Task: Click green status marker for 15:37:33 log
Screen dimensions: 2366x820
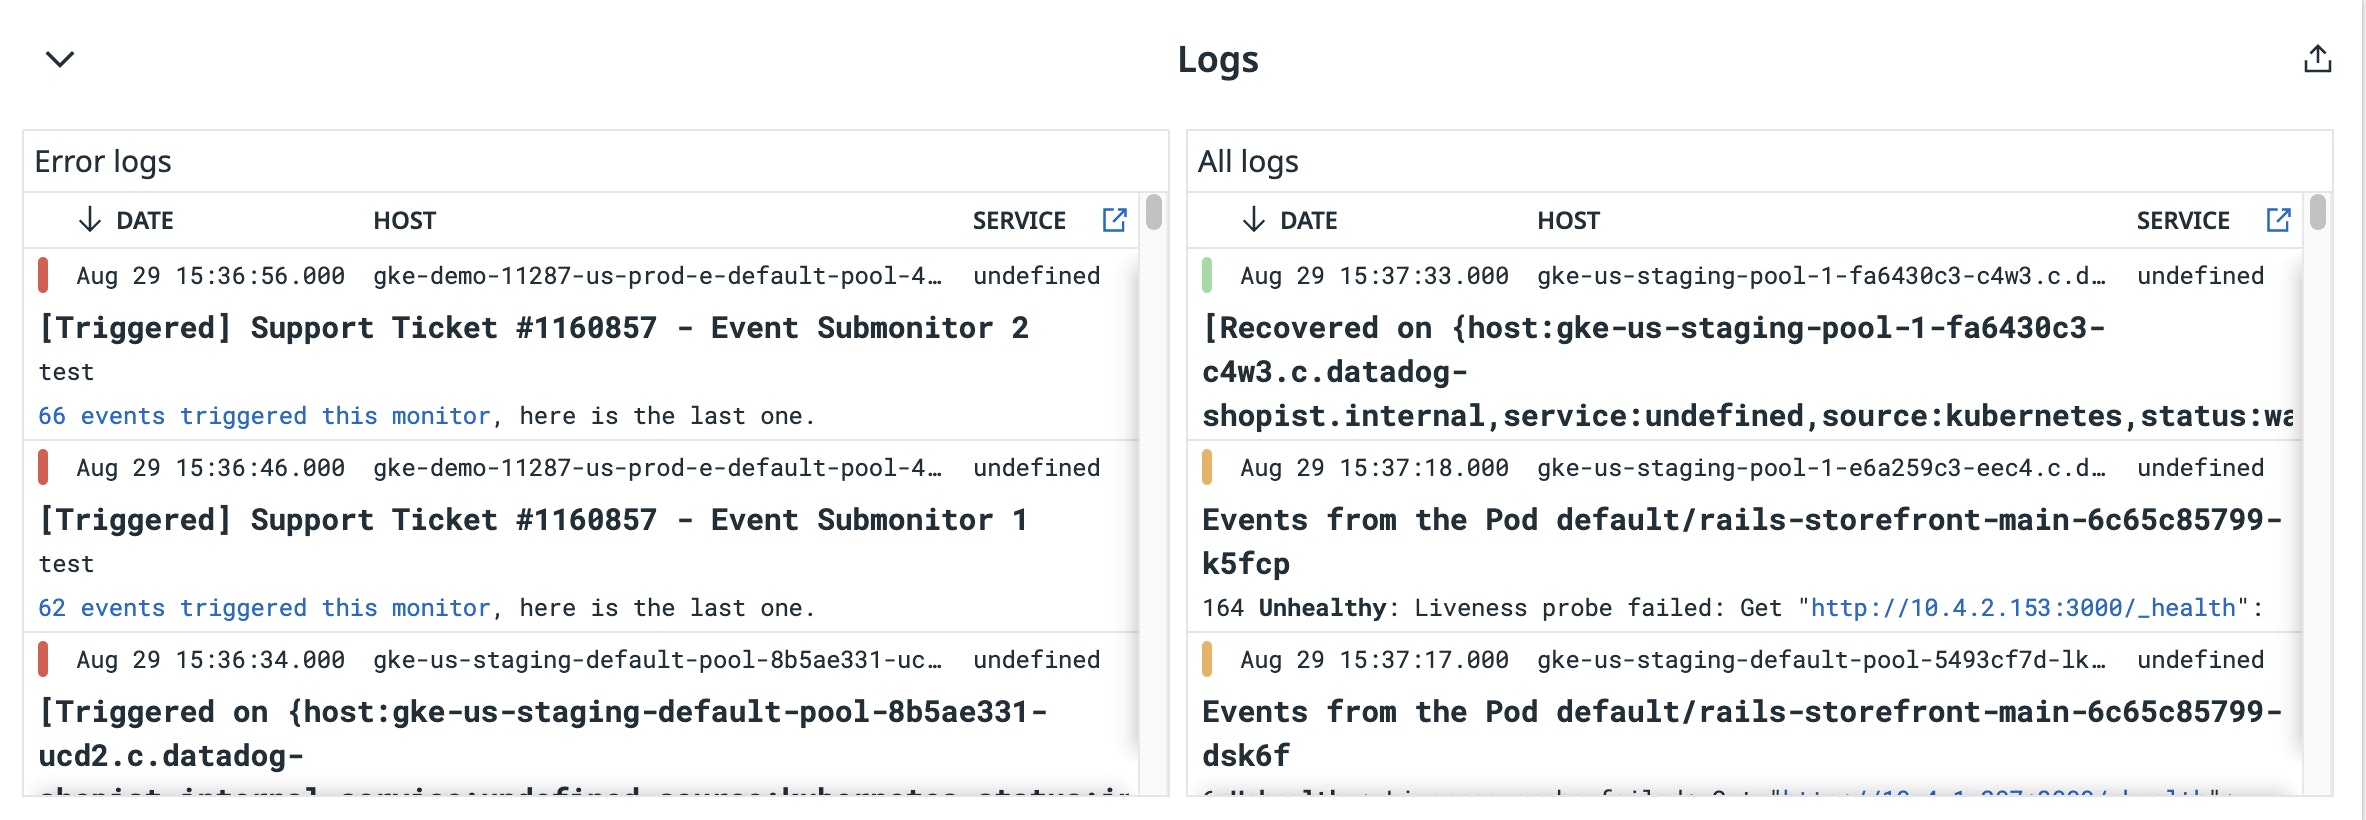Action: [x=1207, y=275]
